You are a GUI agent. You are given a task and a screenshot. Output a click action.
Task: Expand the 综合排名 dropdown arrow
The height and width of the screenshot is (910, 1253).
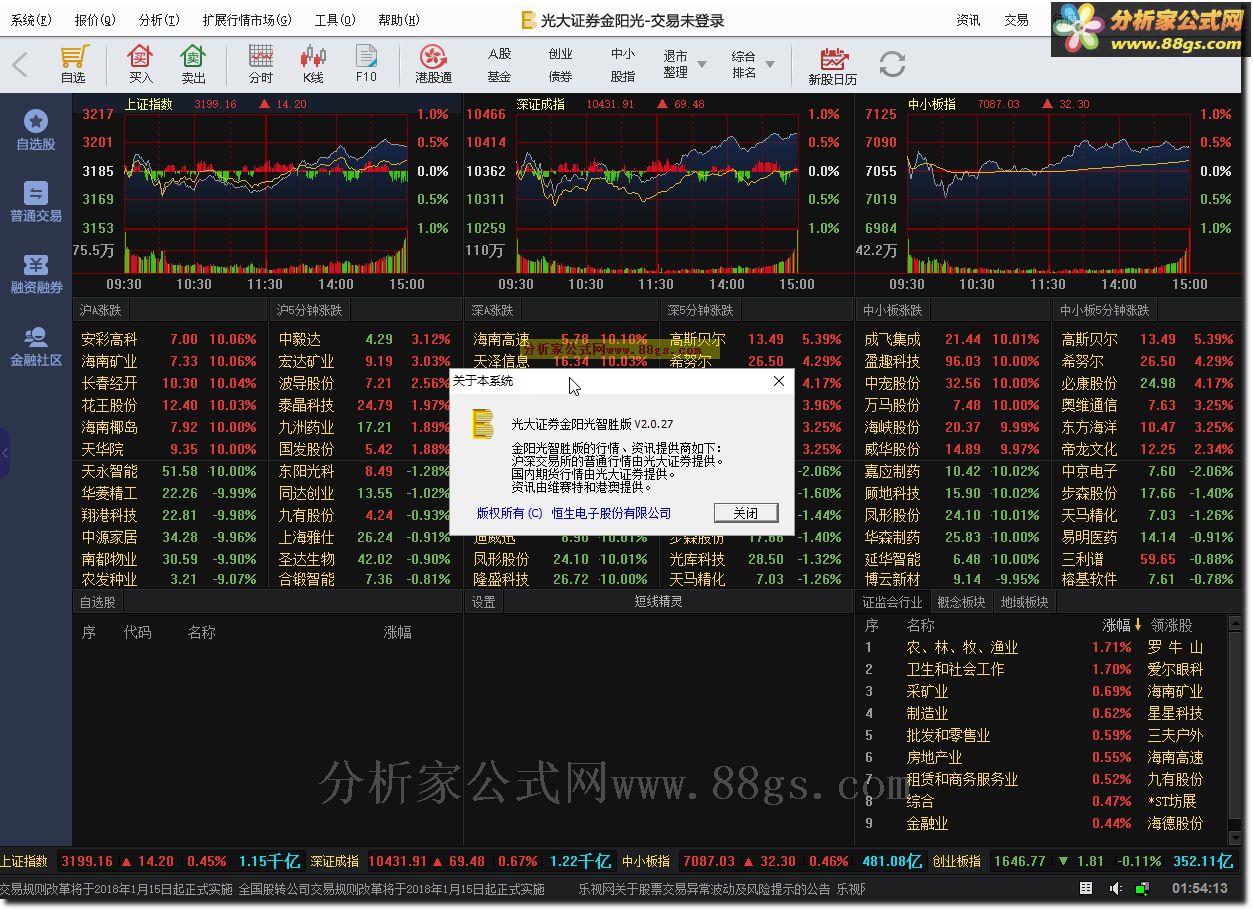(770, 65)
